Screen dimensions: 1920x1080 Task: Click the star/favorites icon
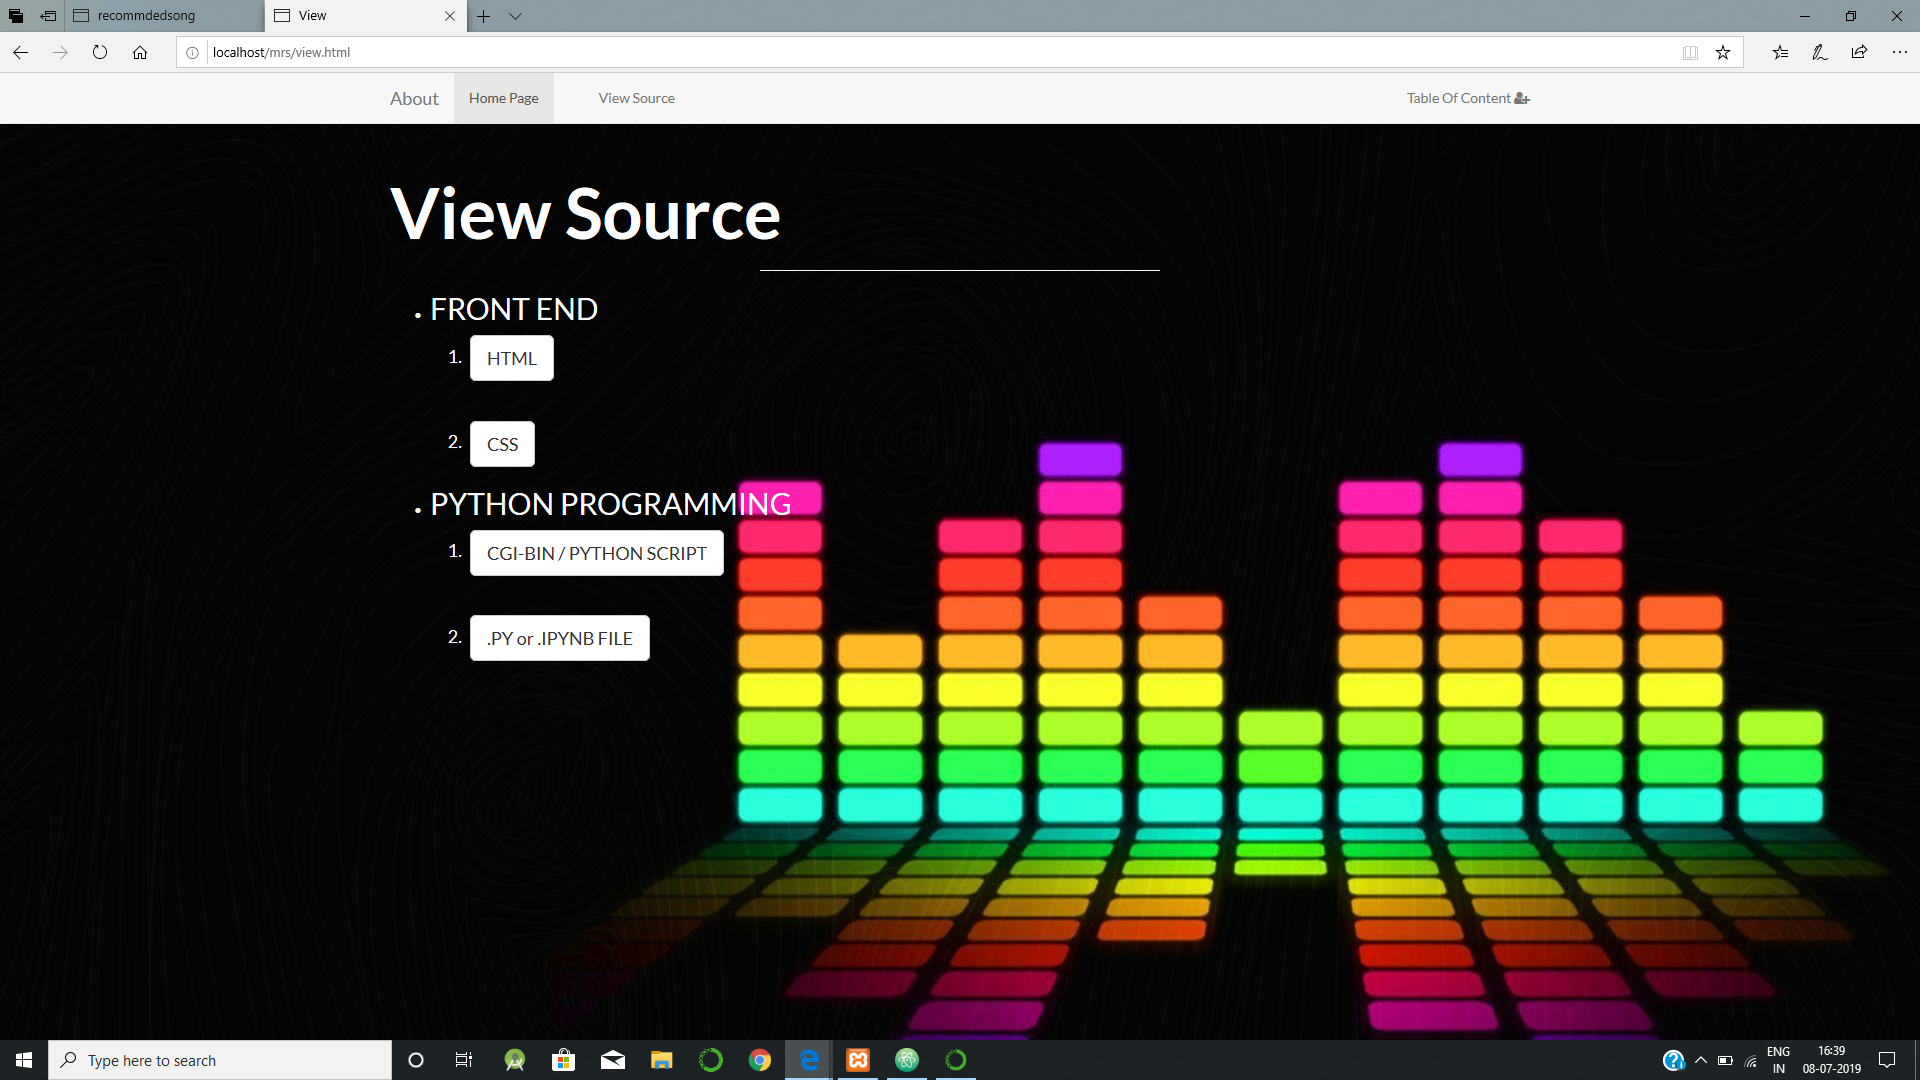coord(1724,51)
